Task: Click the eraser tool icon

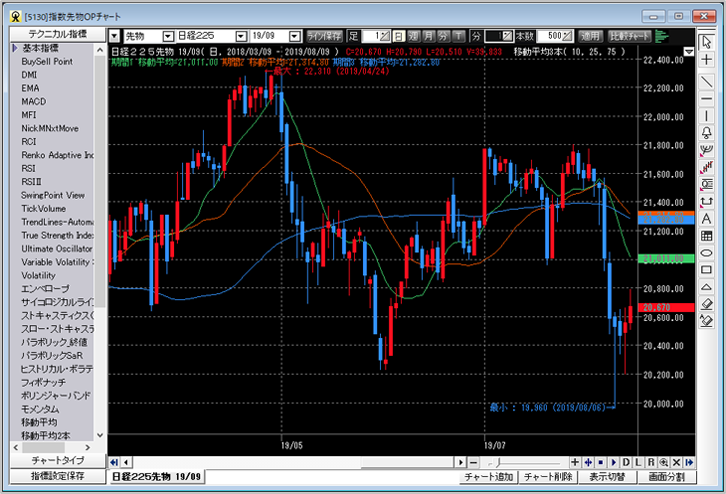Action: click(707, 303)
